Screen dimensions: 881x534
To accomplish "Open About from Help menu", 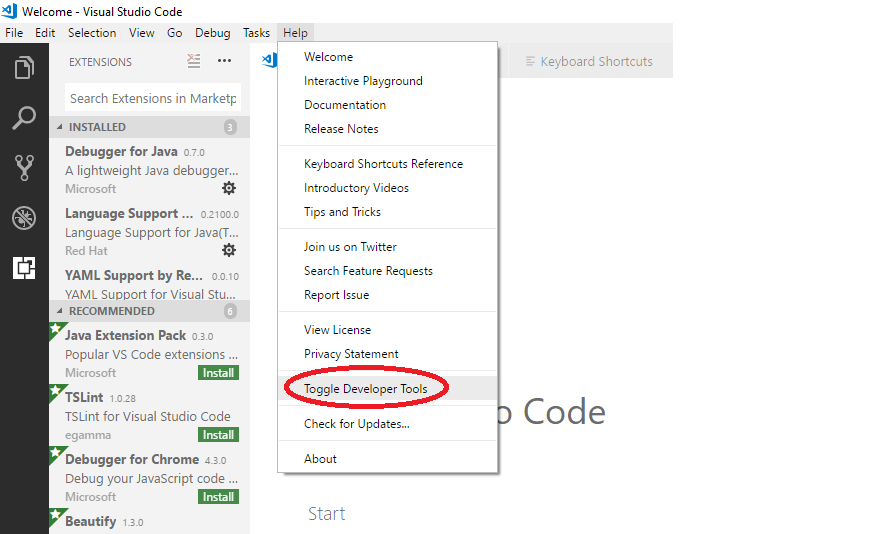I will pyautogui.click(x=388, y=459).
